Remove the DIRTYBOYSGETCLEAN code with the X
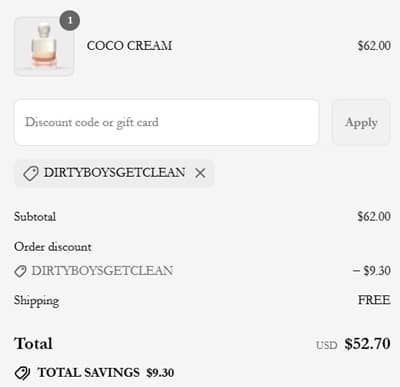400x387 pixels. pyautogui.click(x=200, y=173)
